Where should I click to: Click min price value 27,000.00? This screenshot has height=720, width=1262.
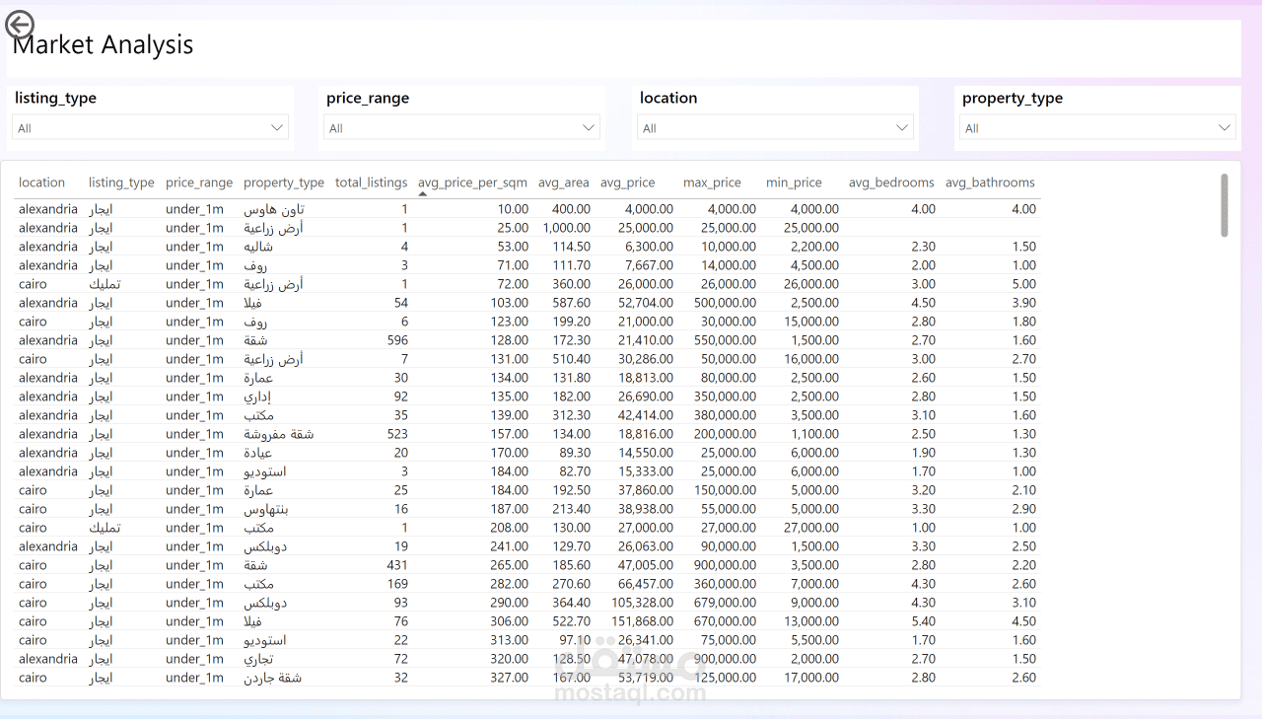(812, 528)
